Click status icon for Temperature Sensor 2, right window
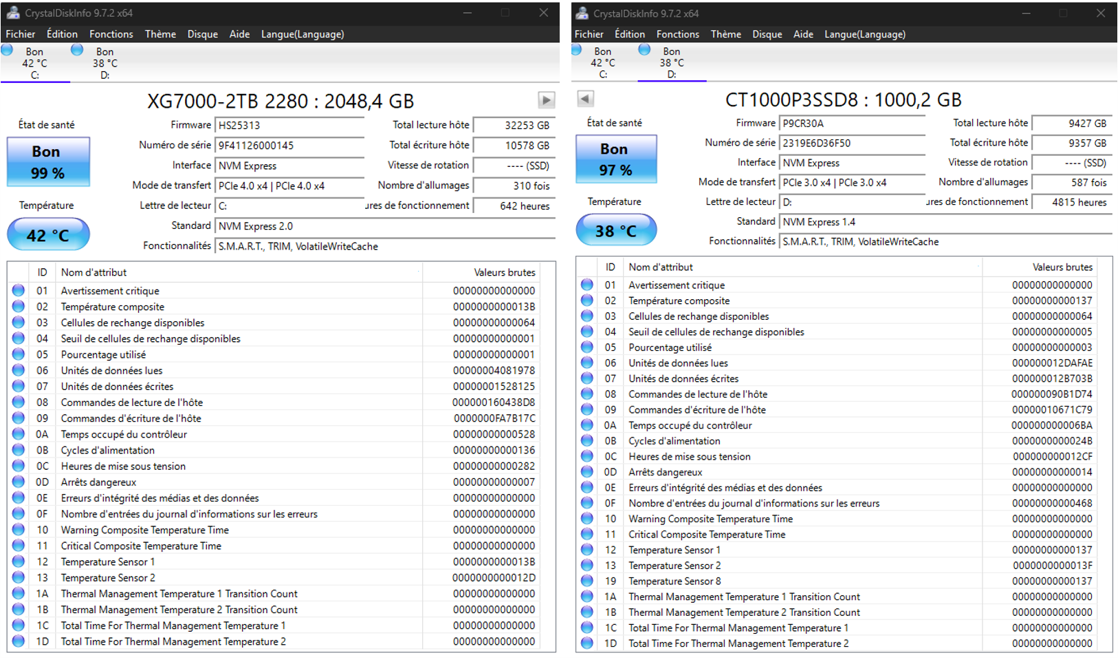 coord(587,565)
